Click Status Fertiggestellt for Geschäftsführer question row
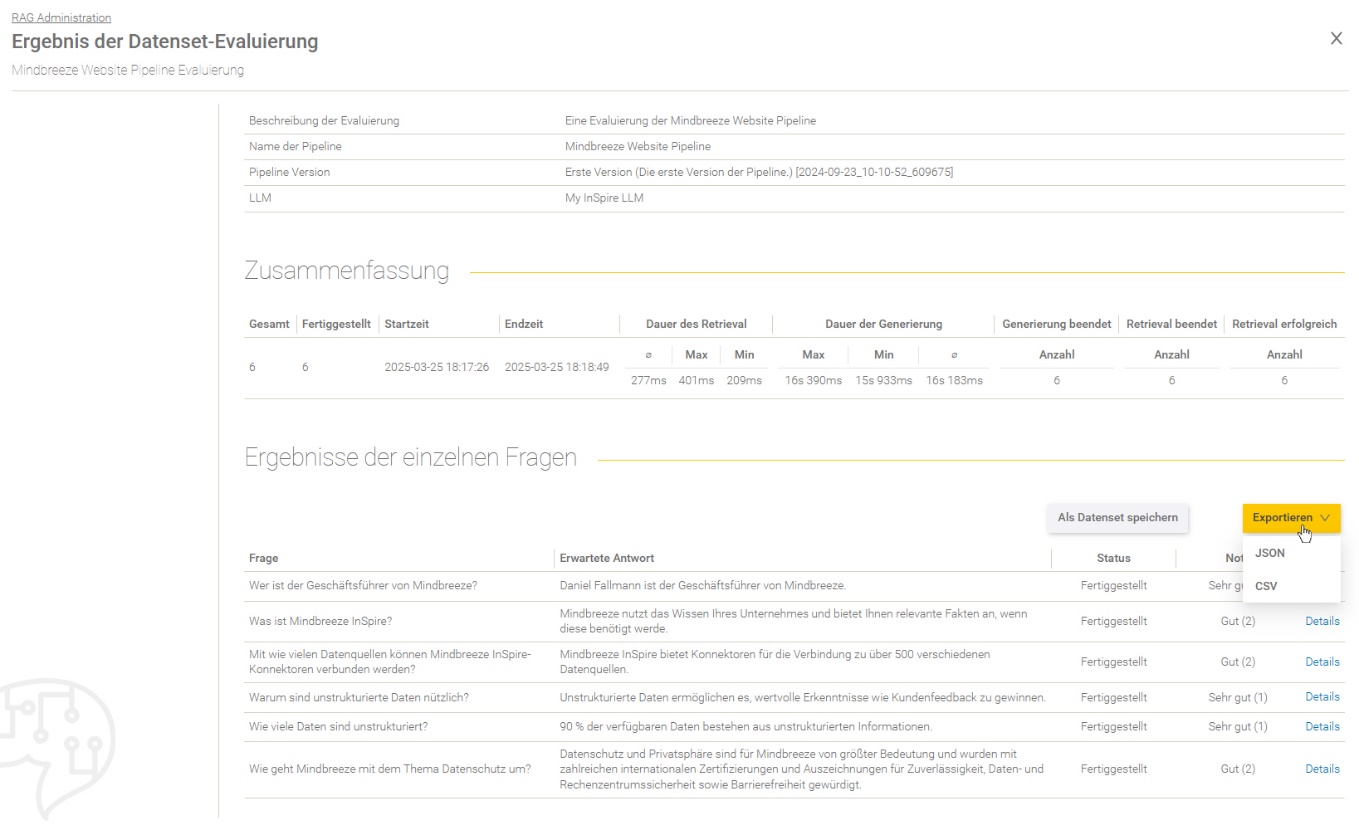 pyautogui.click(x=1113, y=585)
